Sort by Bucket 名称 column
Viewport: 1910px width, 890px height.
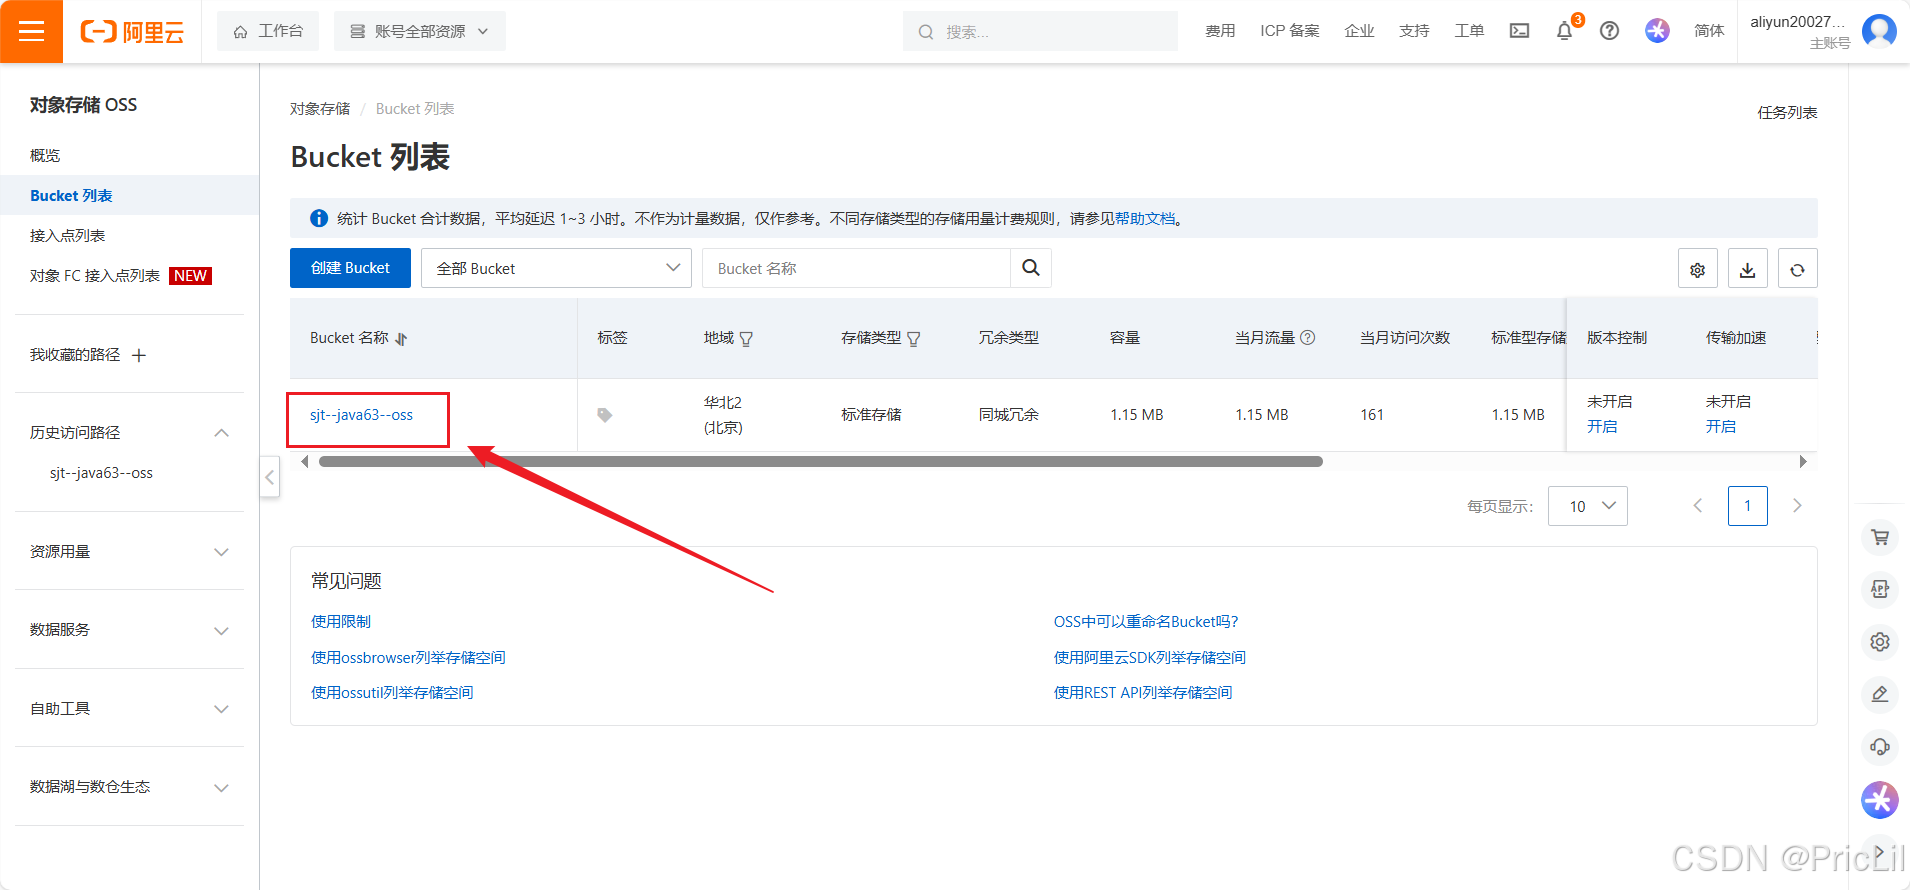pos(402,339)
